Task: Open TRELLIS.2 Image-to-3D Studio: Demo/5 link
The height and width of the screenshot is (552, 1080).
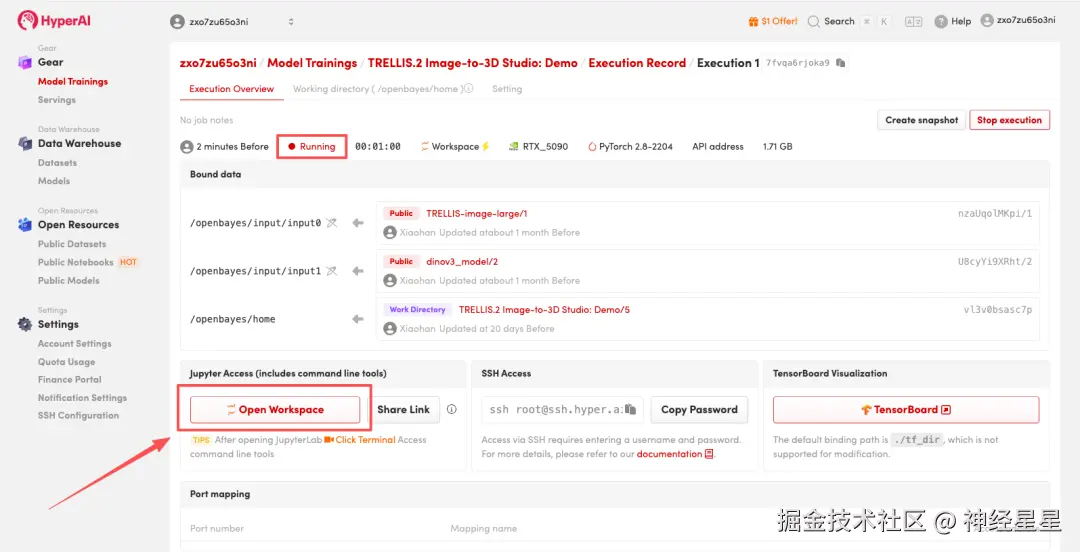Action: 544,310
